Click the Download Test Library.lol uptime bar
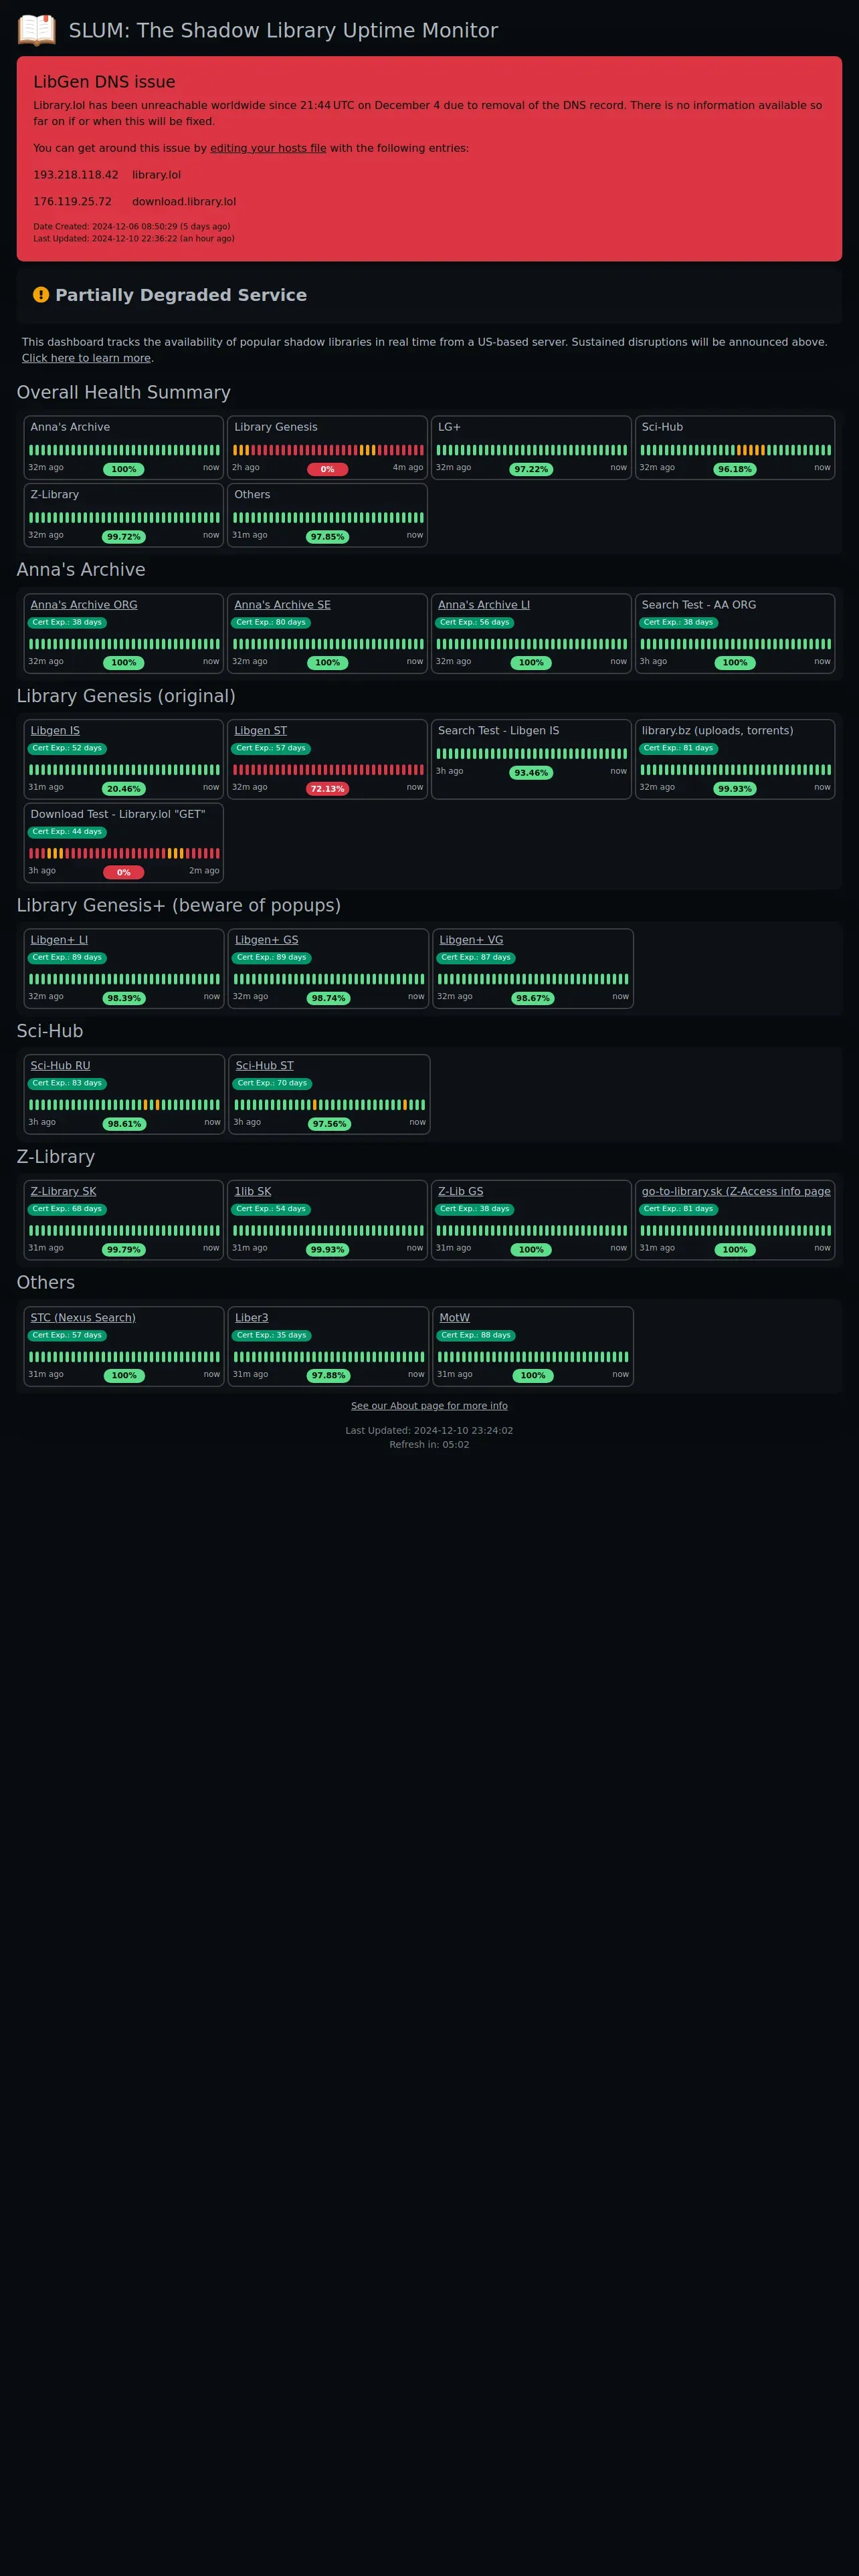 tap(124, 853)
